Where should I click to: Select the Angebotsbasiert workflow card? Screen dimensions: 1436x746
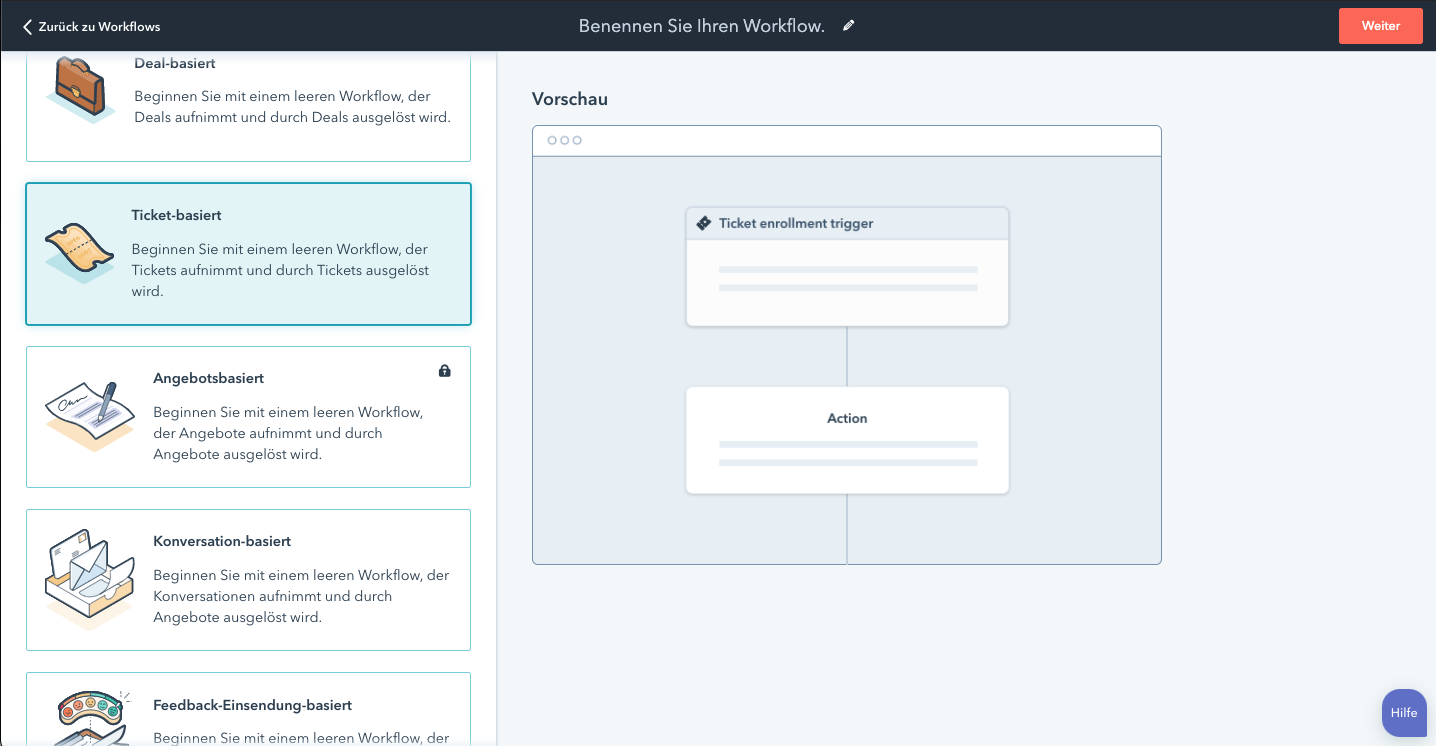pos(248,417)
